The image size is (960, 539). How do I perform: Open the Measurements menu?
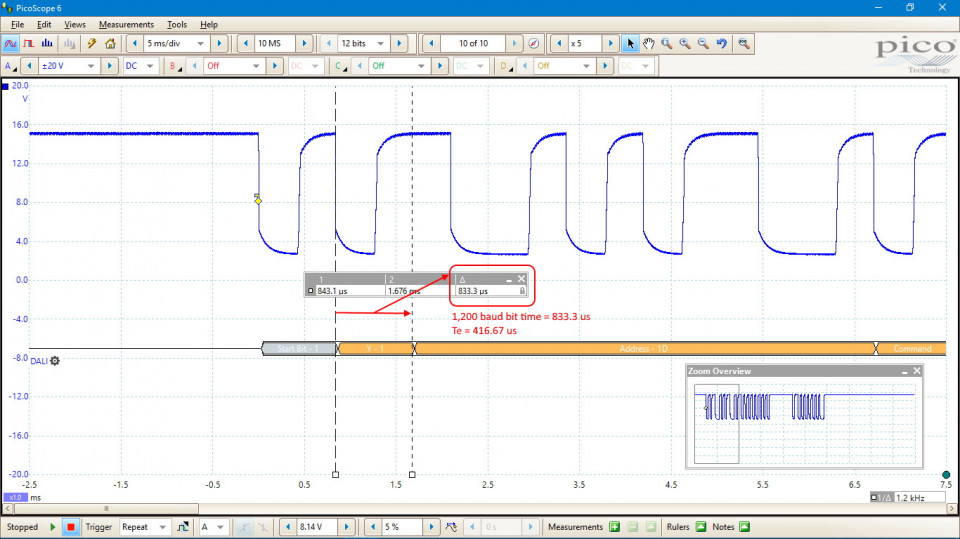126,24
